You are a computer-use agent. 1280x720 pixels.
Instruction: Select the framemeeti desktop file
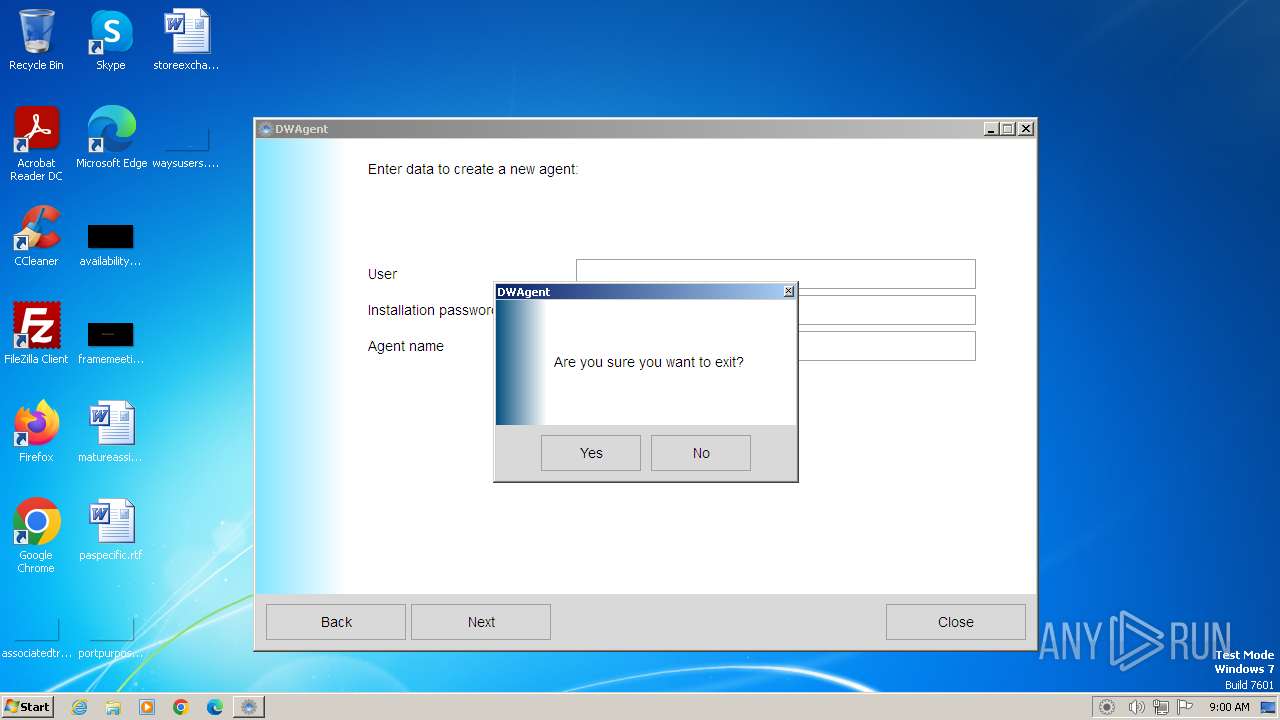coord(110,343)
